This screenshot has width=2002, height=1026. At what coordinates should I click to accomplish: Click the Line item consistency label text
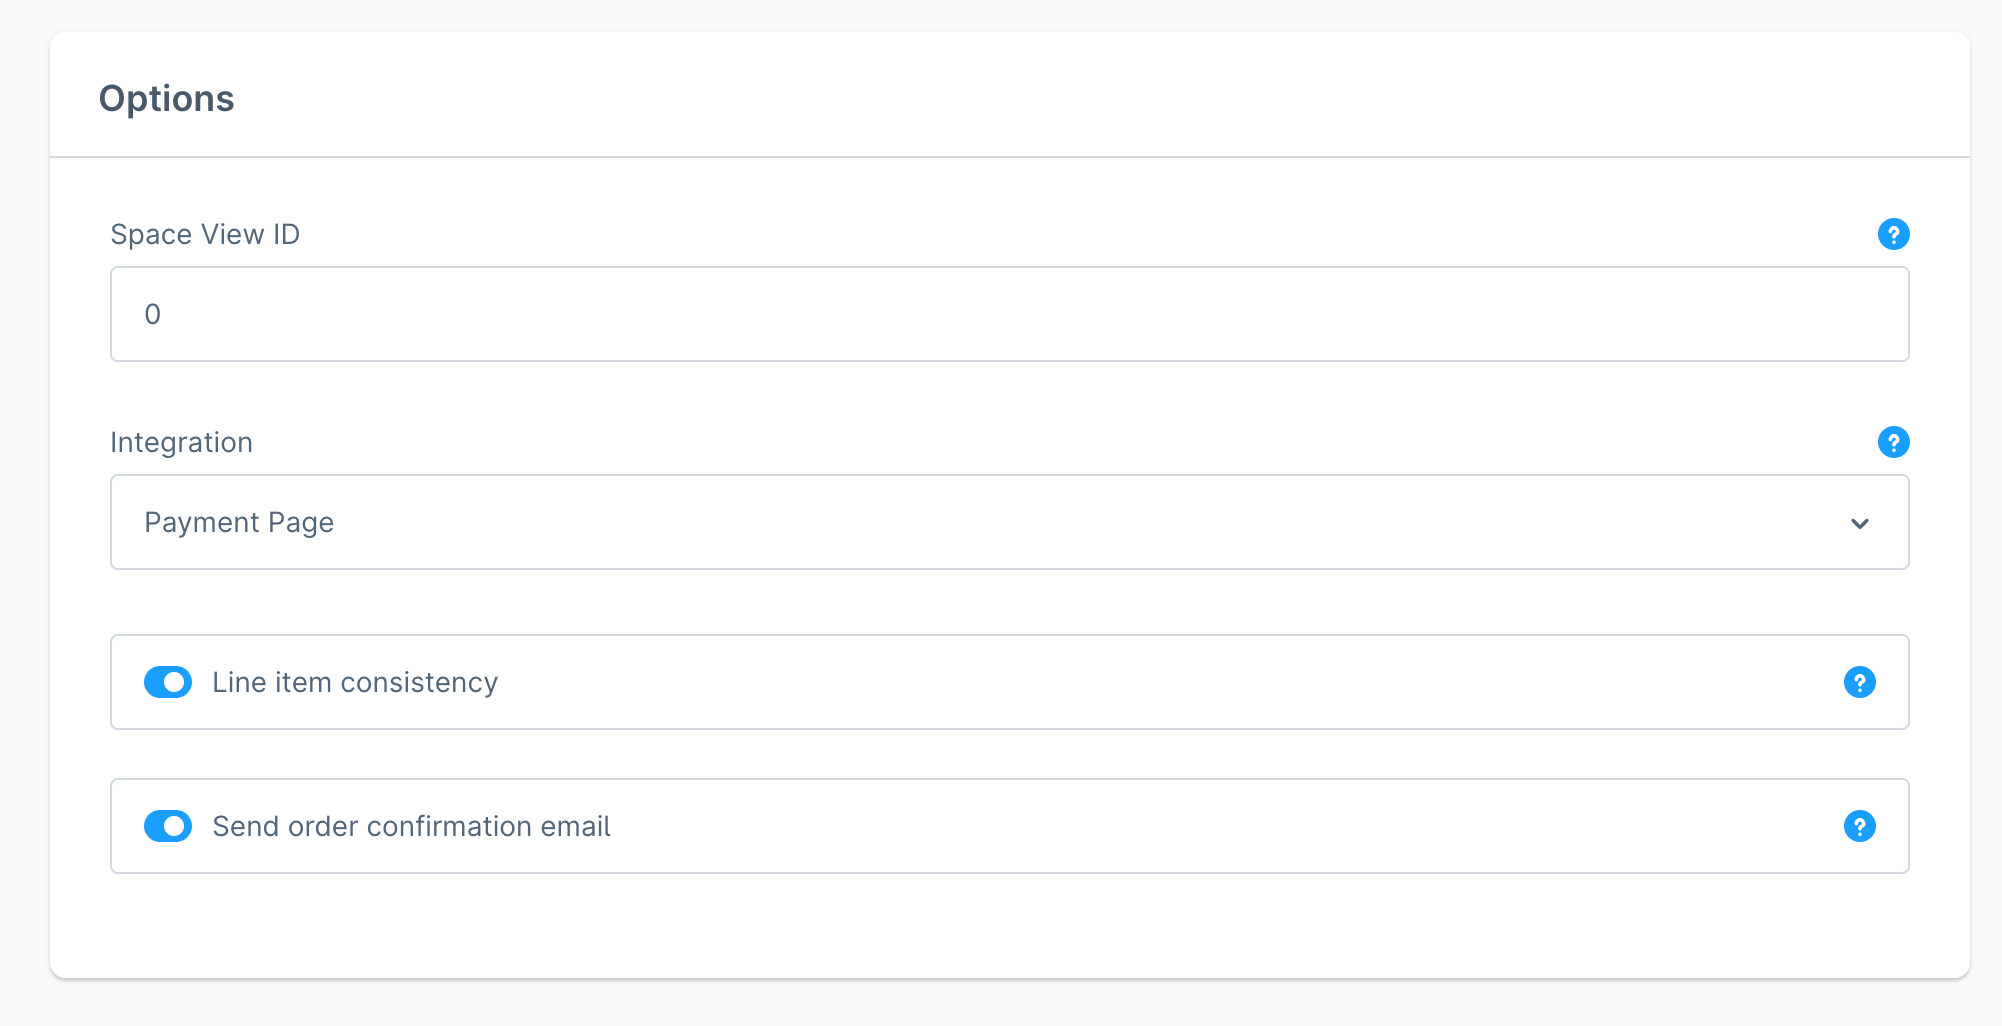pyautogui.click(x=355, y=682)
